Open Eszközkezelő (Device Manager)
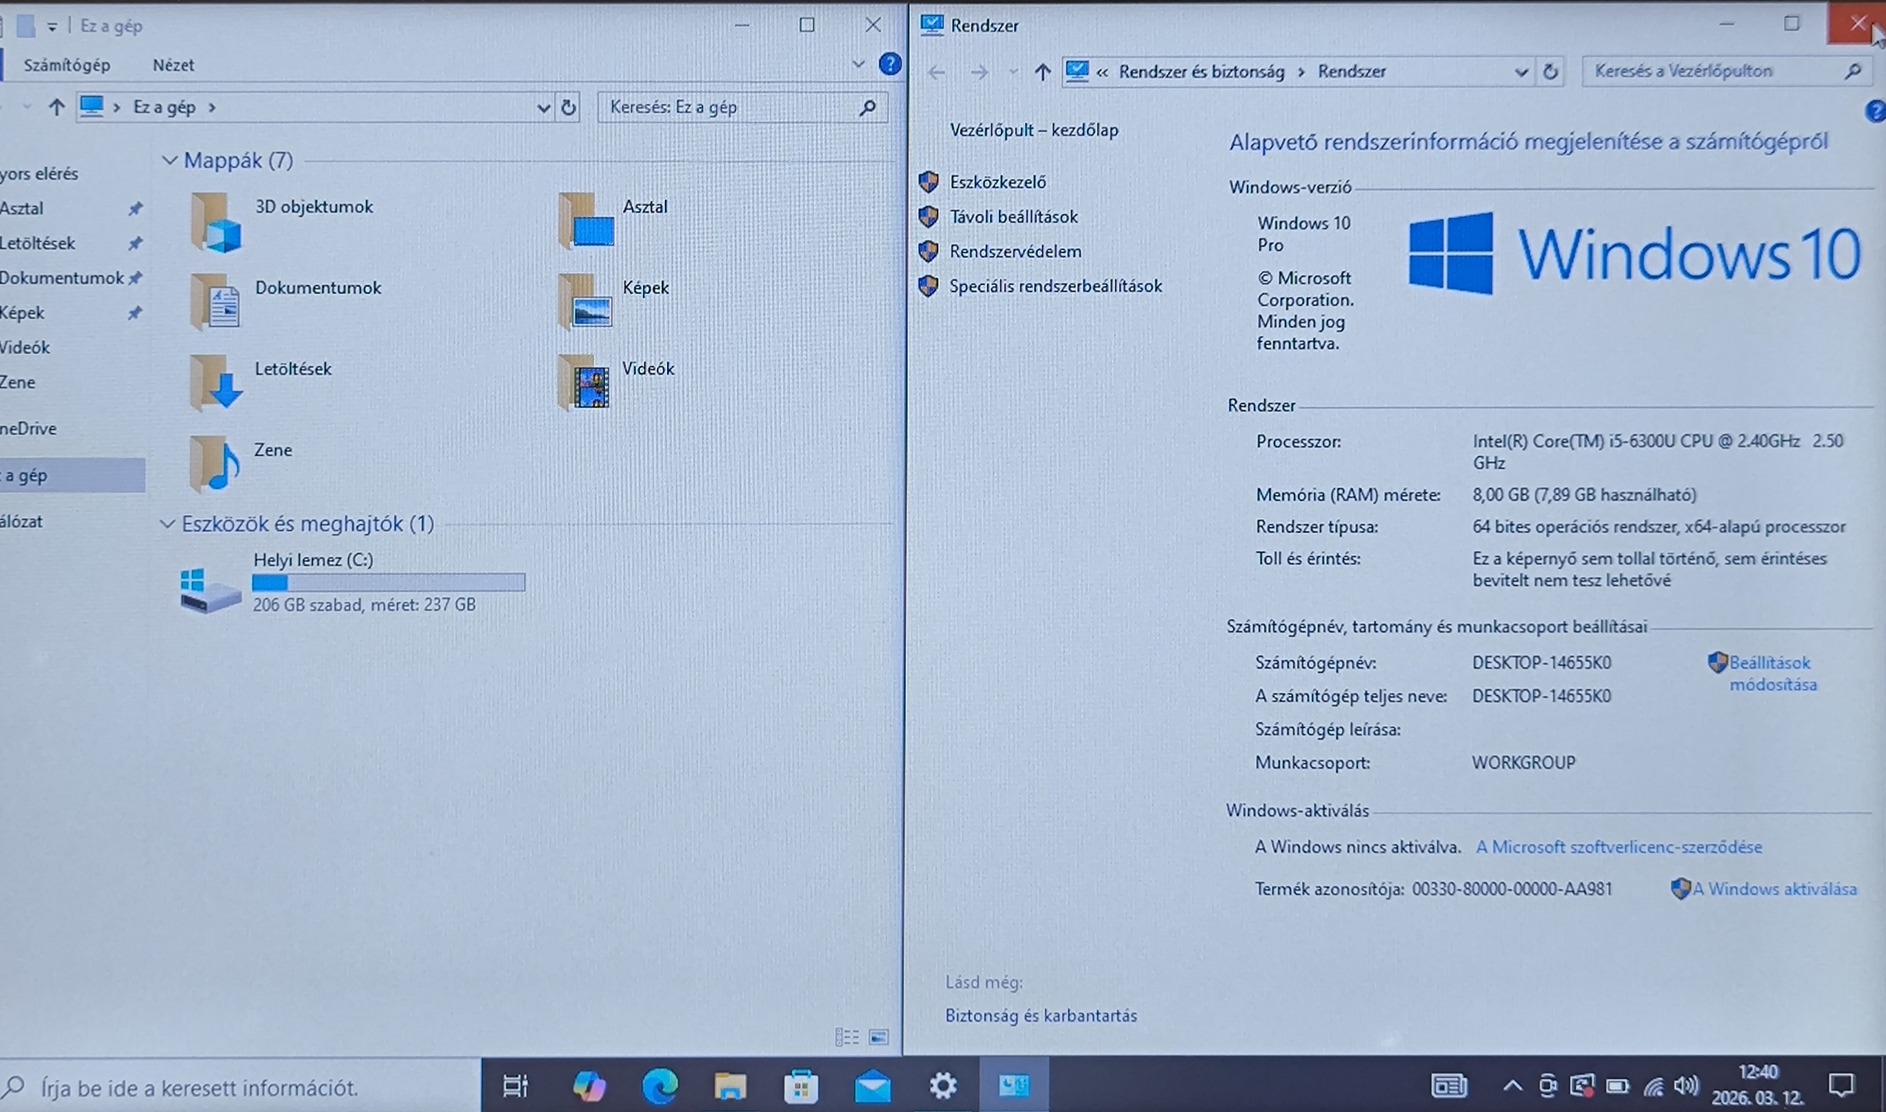Image resolution: width=1886 pixels, height=1112 pixels. coord(997,182)
